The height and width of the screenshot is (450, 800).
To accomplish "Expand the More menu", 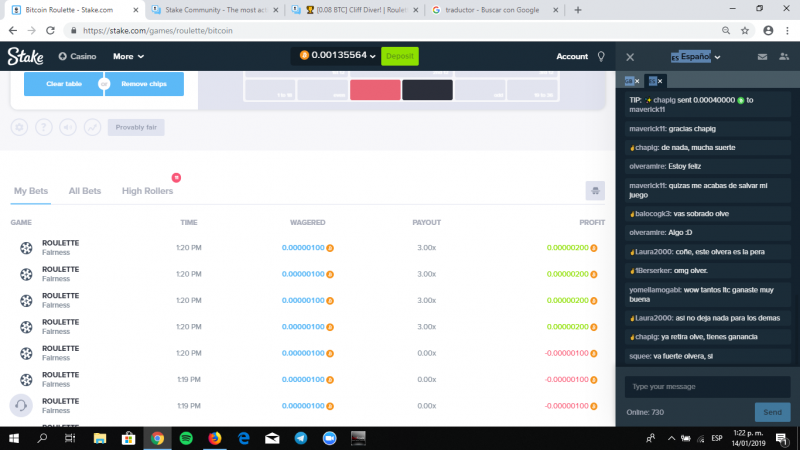I will pyautogui.click(x=129, y=57).
